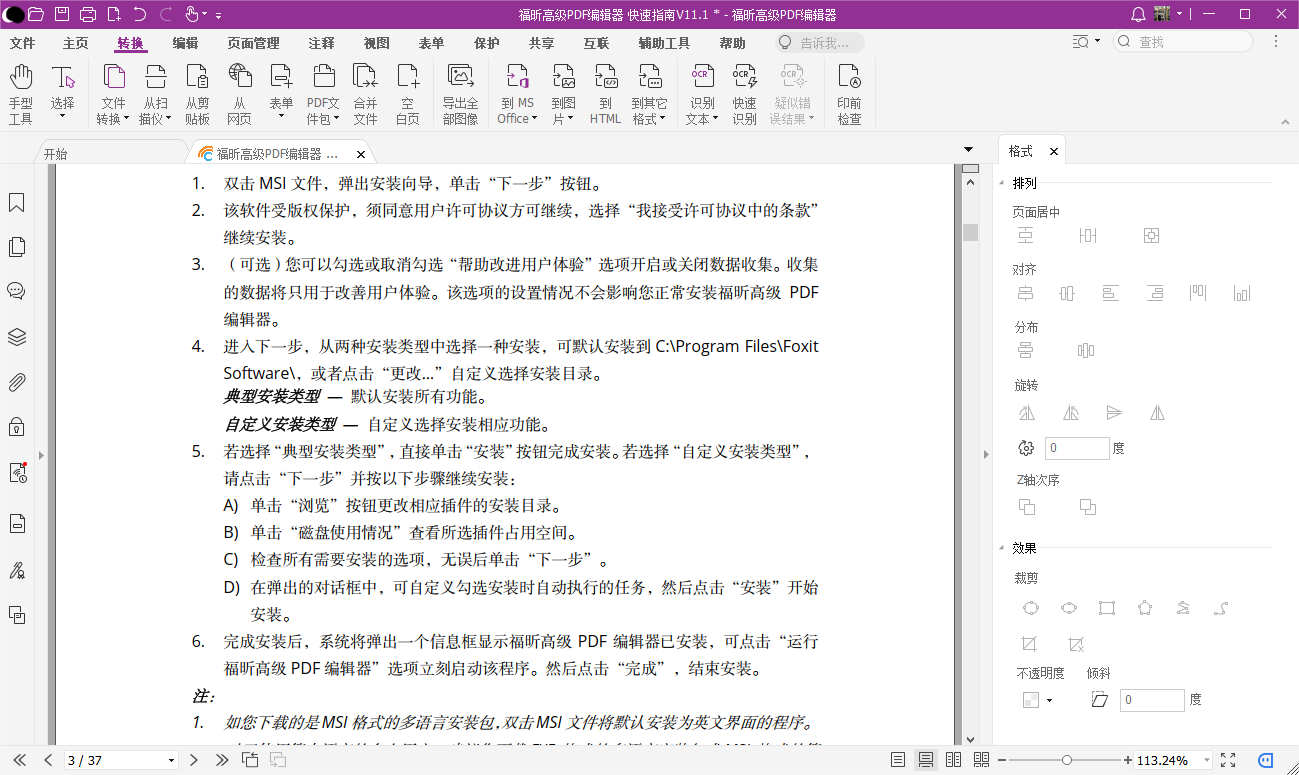Click the blue chat assistant icon
Screen dimensions: 1299x775
point(1267,760)
